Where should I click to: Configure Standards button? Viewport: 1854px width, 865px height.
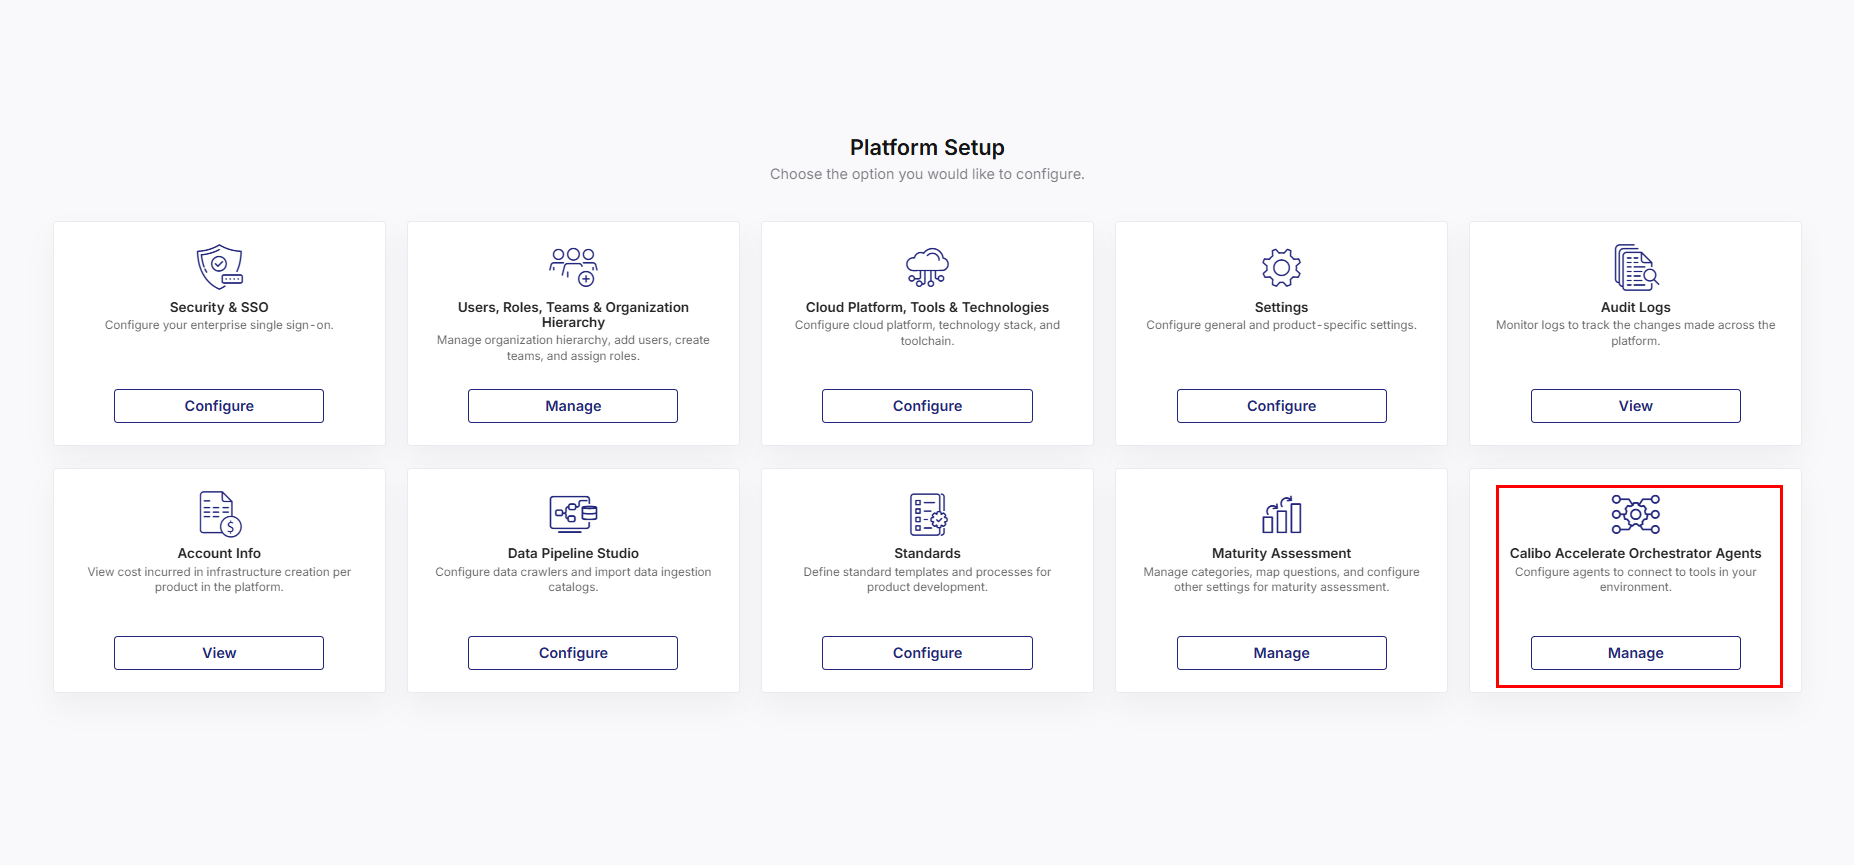(927, 653)
